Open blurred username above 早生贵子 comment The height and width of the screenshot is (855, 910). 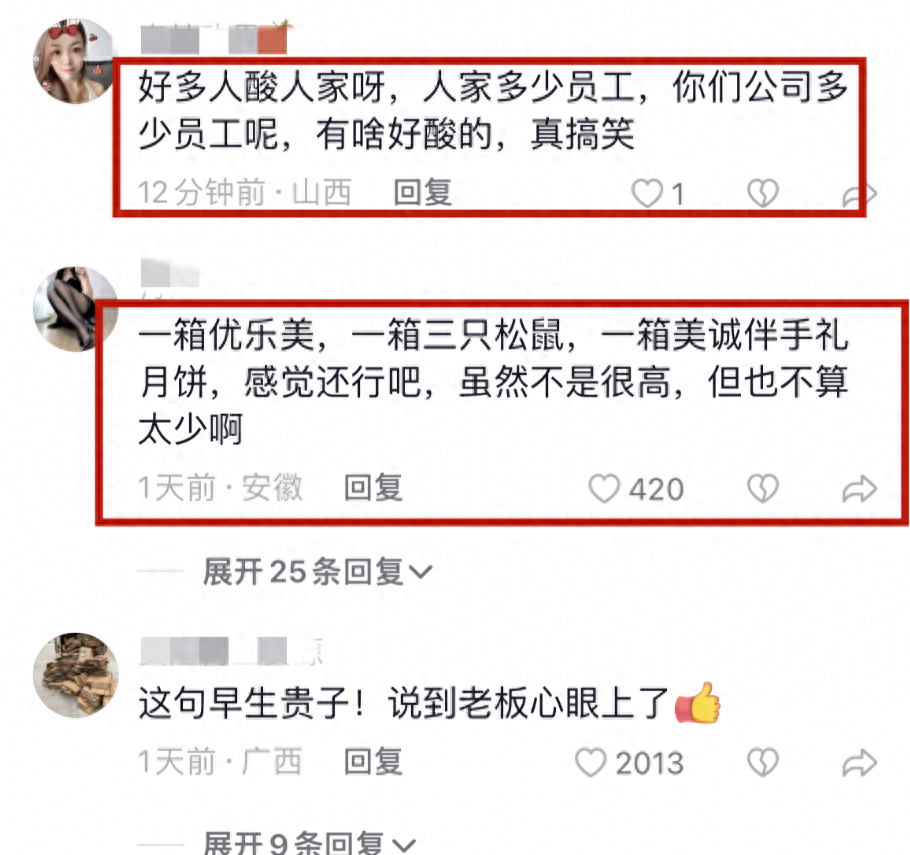coord(231,651)
